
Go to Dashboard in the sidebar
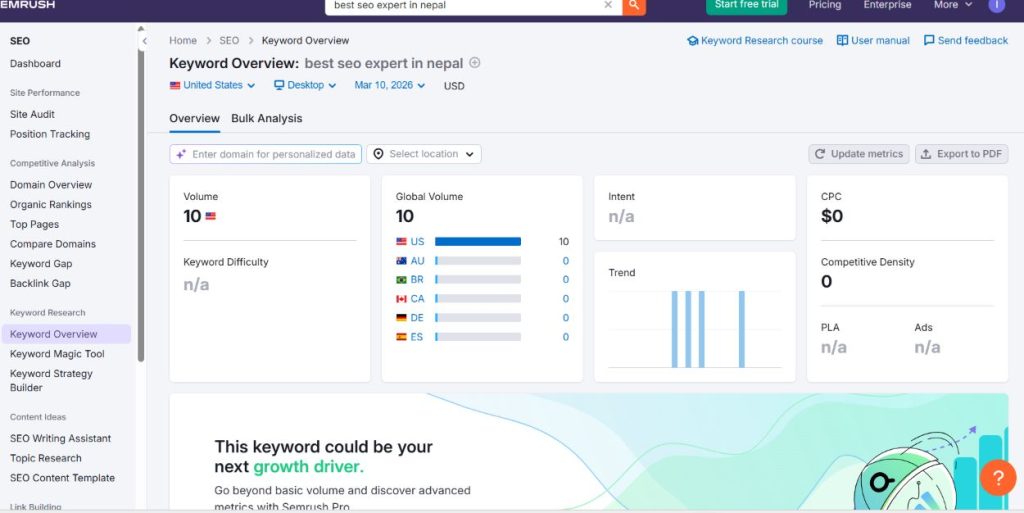pos(35,63)
